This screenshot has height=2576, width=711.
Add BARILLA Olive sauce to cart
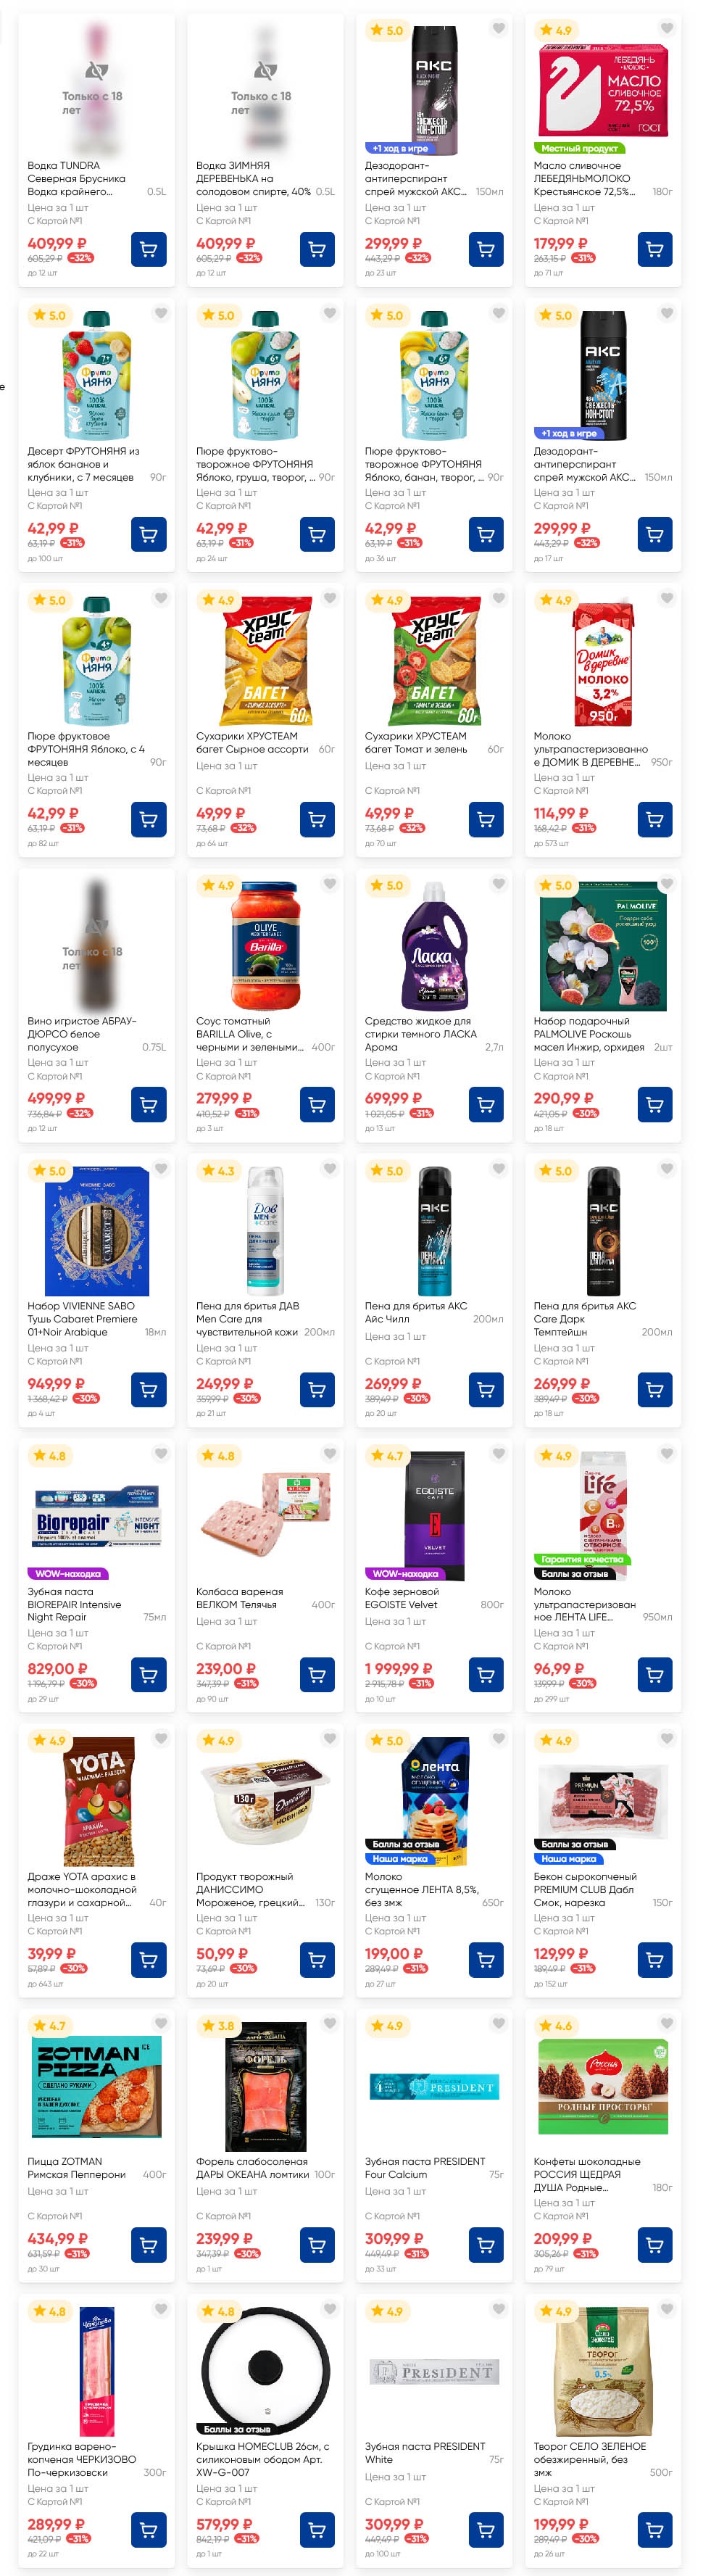click(x=317, y=1104)
